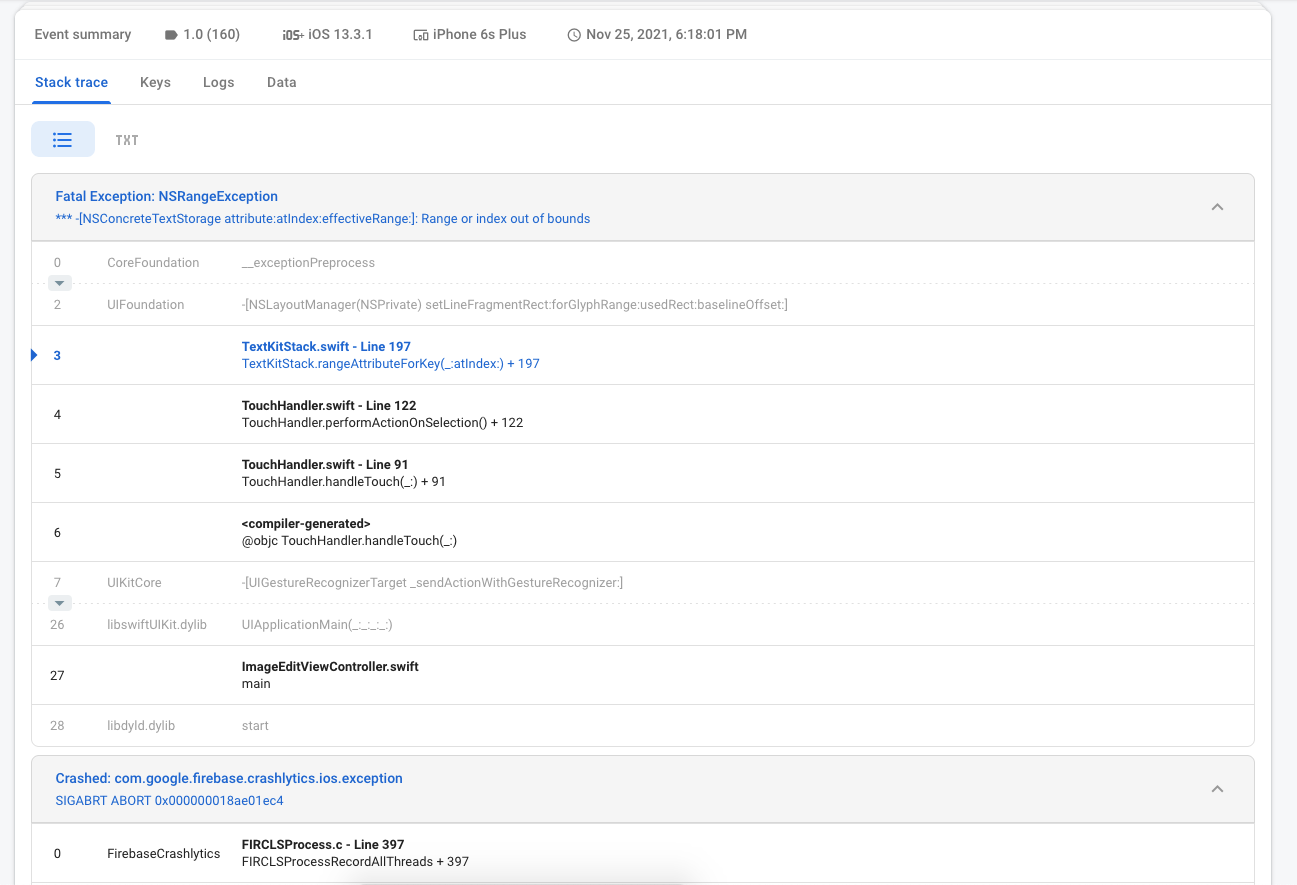
Task: Click FIRCLSProcess.c - Line 397 frame
Action: pyautogui.click(x=643, y=853)
